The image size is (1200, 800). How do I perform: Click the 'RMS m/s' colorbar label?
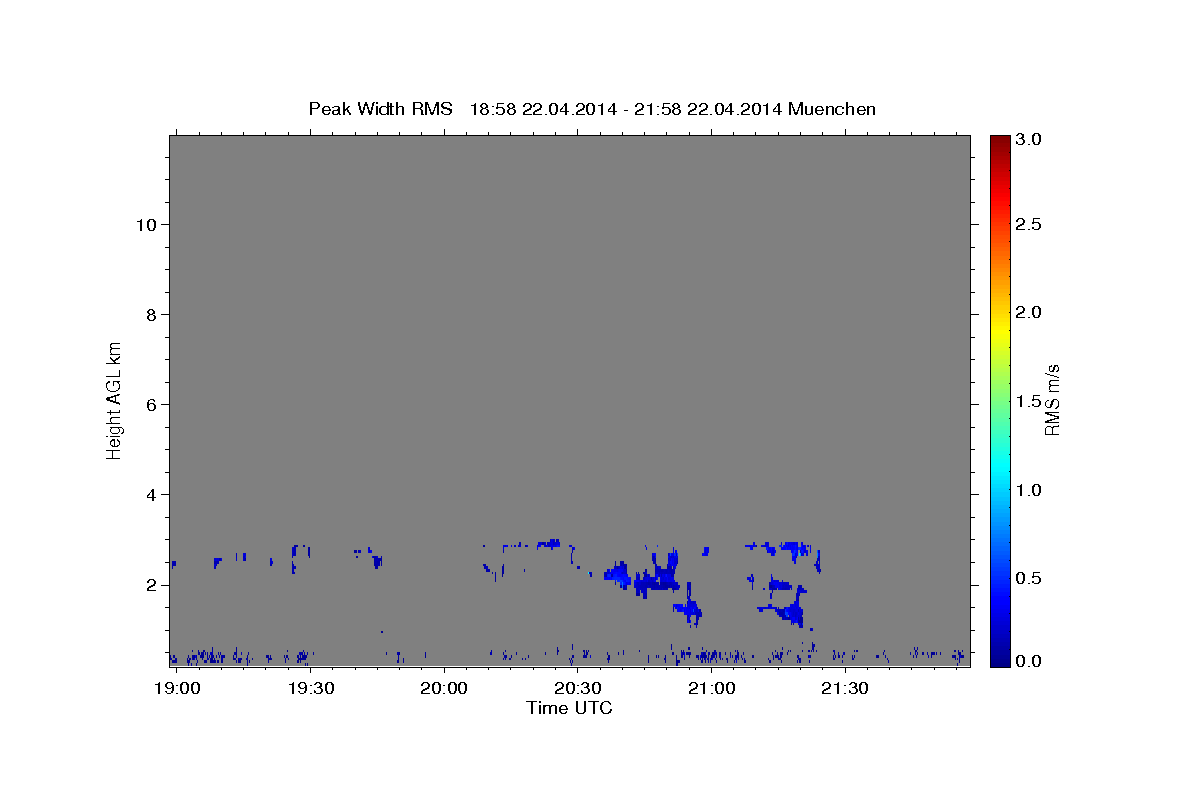click(1051, 400)
